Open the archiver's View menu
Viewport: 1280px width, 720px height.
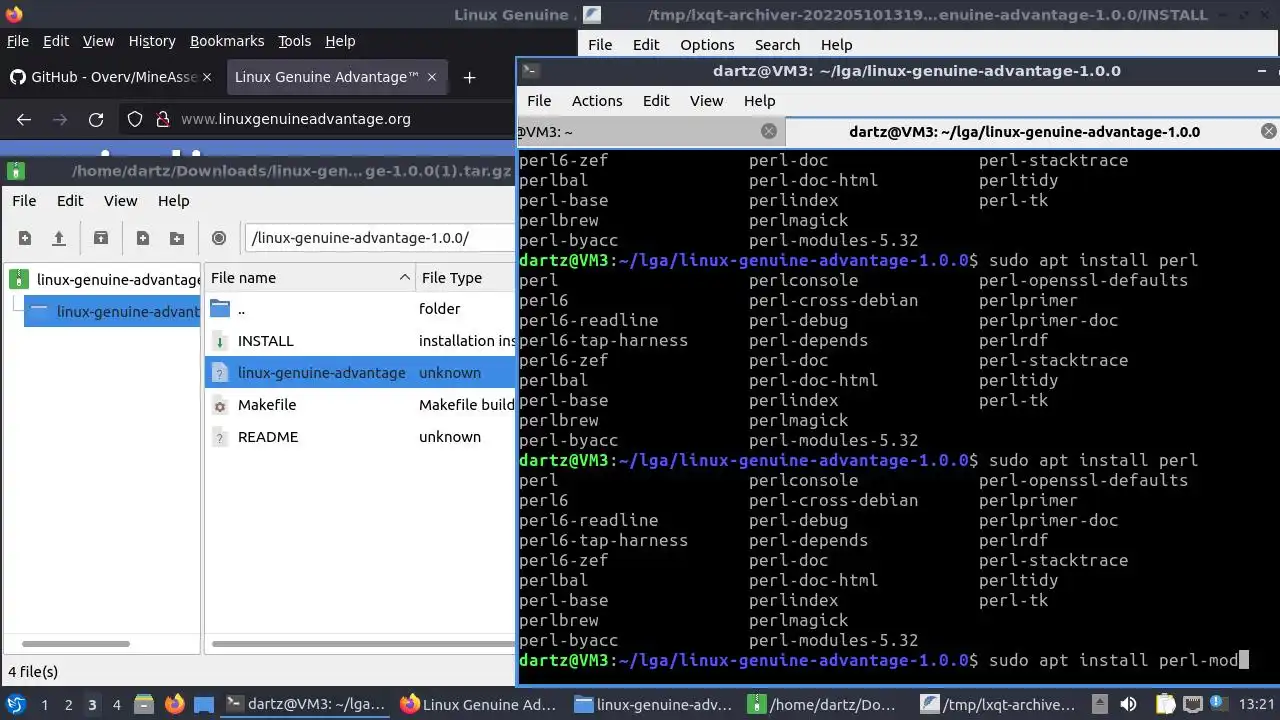coord(120,200)
